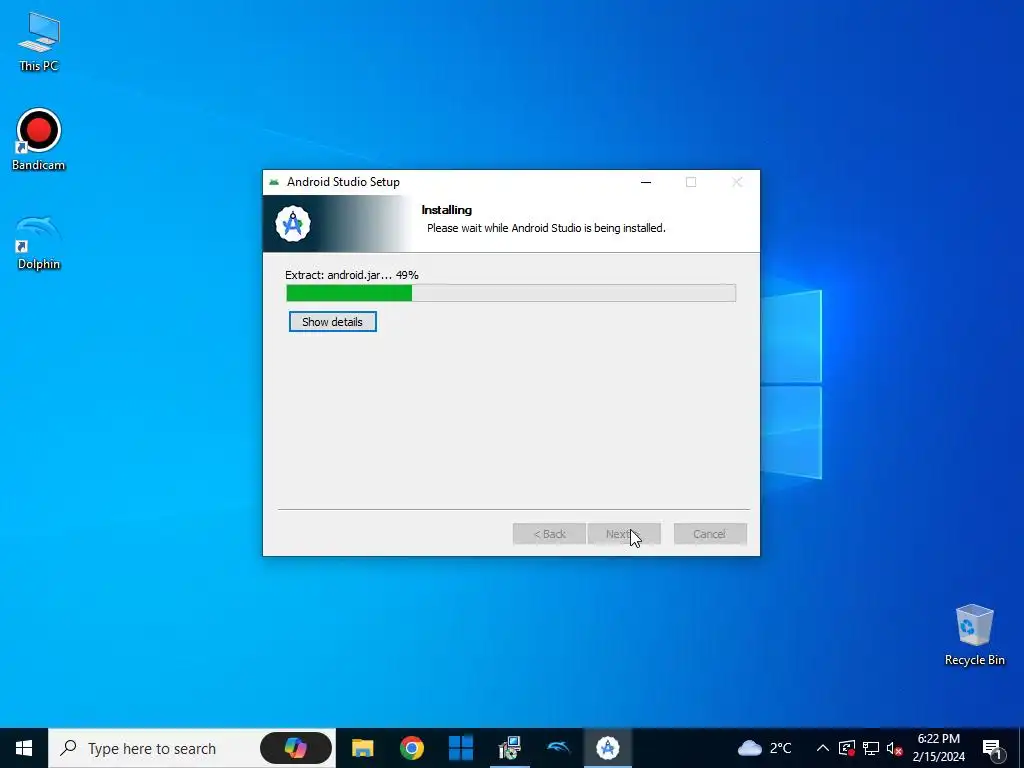1024x768 pixels.
Task: Click the Android Studio logo in installer header
Action: 293,224
